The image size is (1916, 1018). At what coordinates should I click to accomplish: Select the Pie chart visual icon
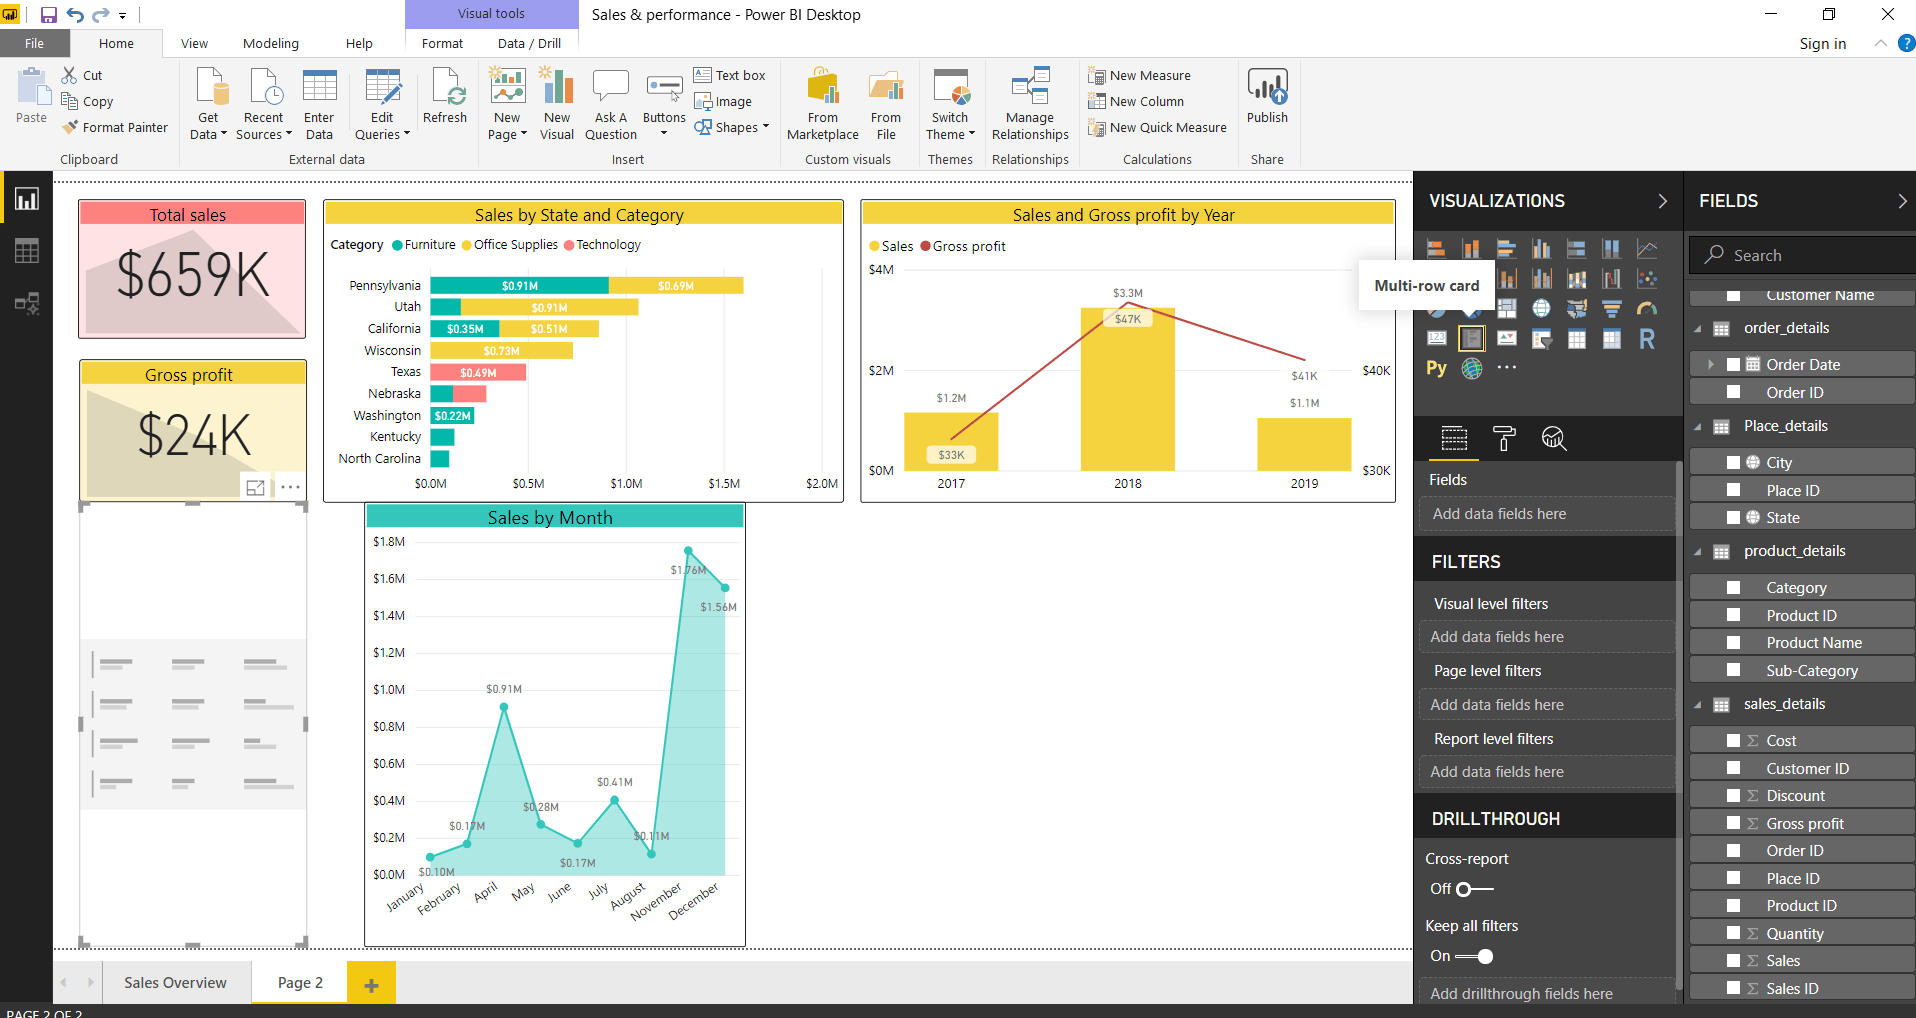click(1437, 308)
